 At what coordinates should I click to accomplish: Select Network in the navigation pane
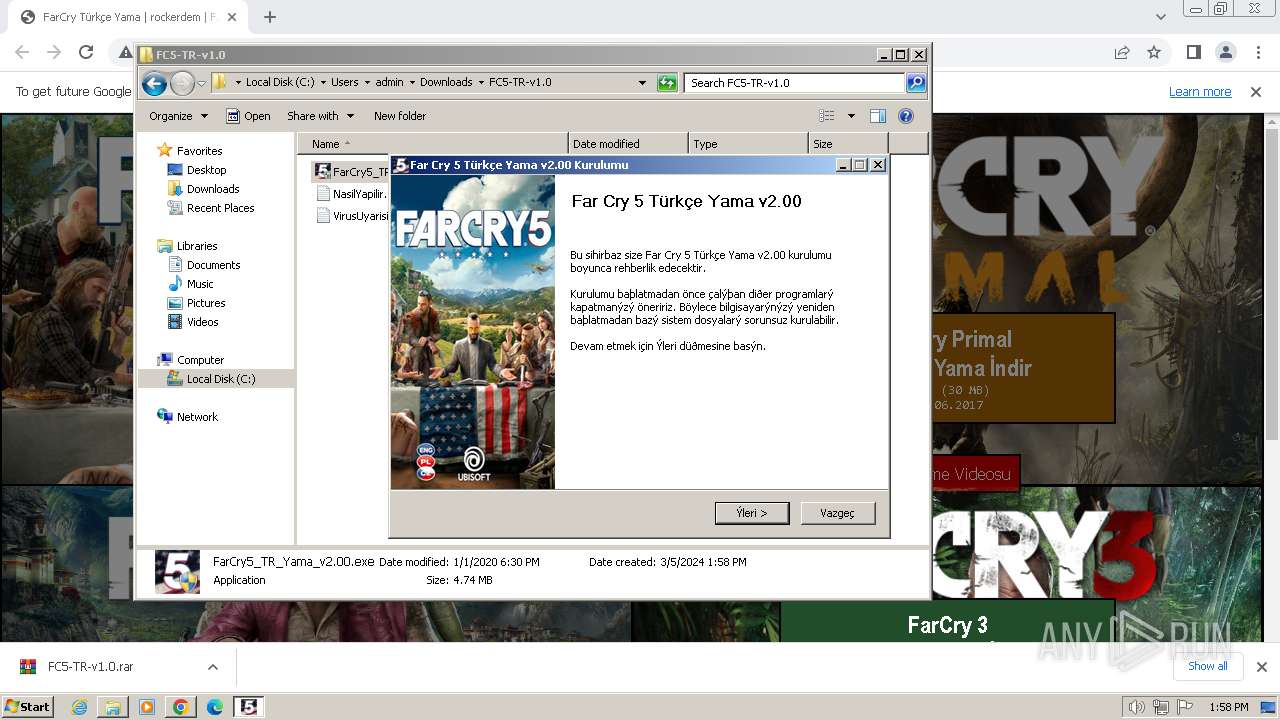pyautogui.click(x=197, y=417)
